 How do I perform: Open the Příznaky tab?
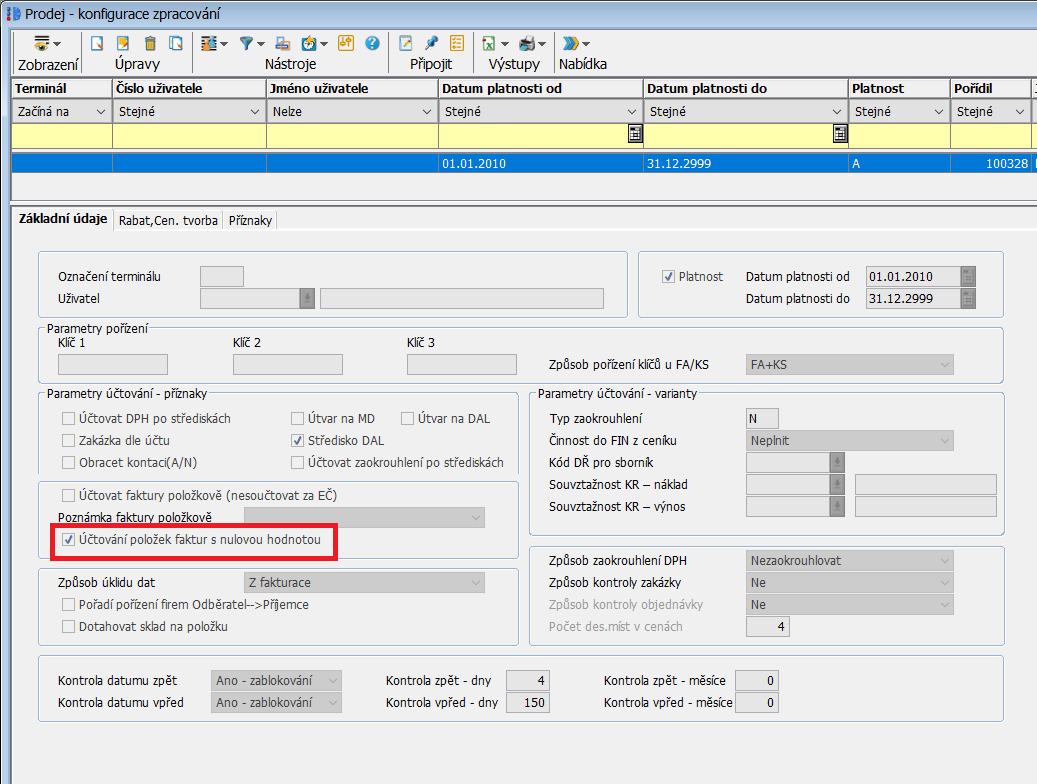[x=249, y=221]
